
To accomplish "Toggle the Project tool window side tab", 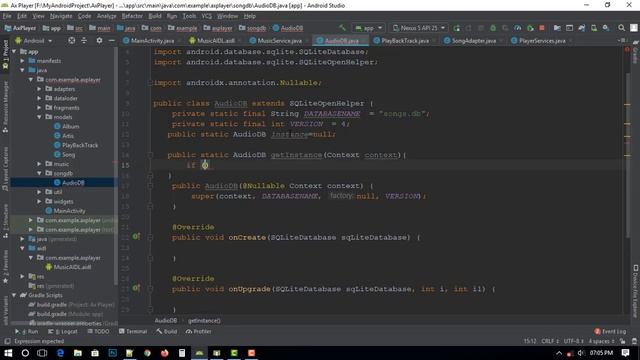I will click(5, 54).
